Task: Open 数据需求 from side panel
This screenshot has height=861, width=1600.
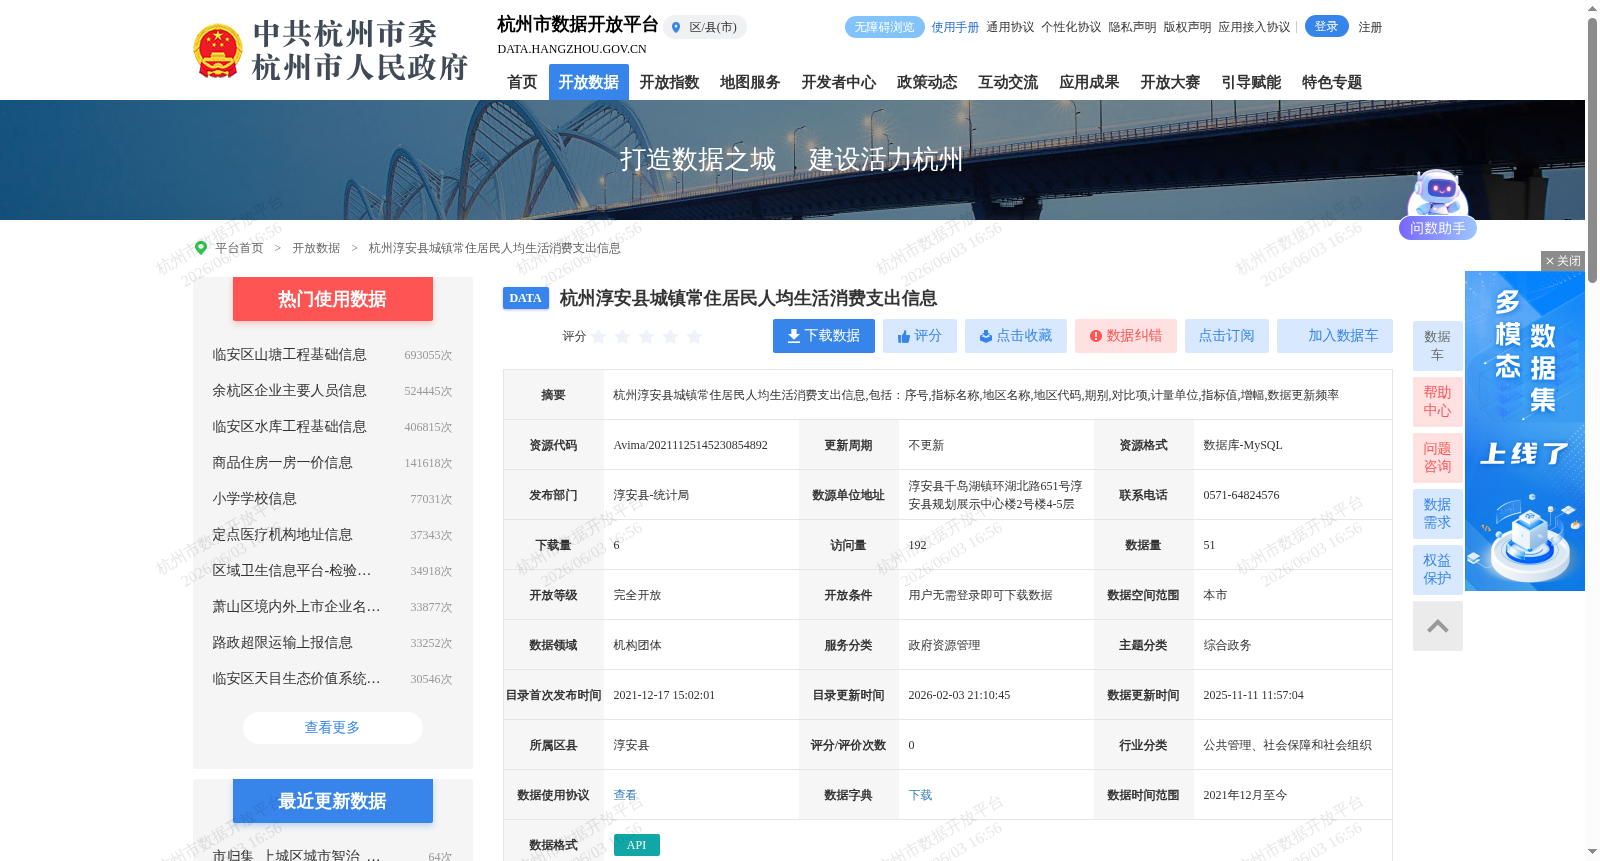Action: [x=1438, y=514]
